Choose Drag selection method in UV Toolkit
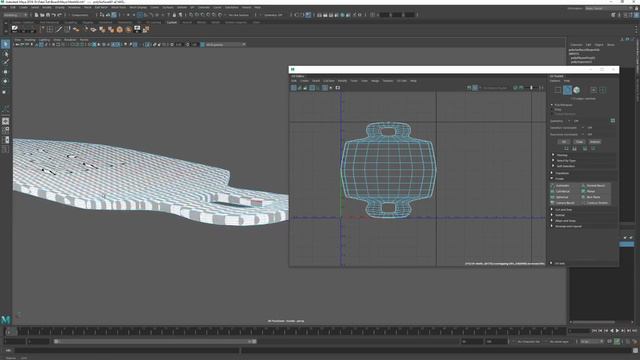The image size is (640, 360). (557, 109)
